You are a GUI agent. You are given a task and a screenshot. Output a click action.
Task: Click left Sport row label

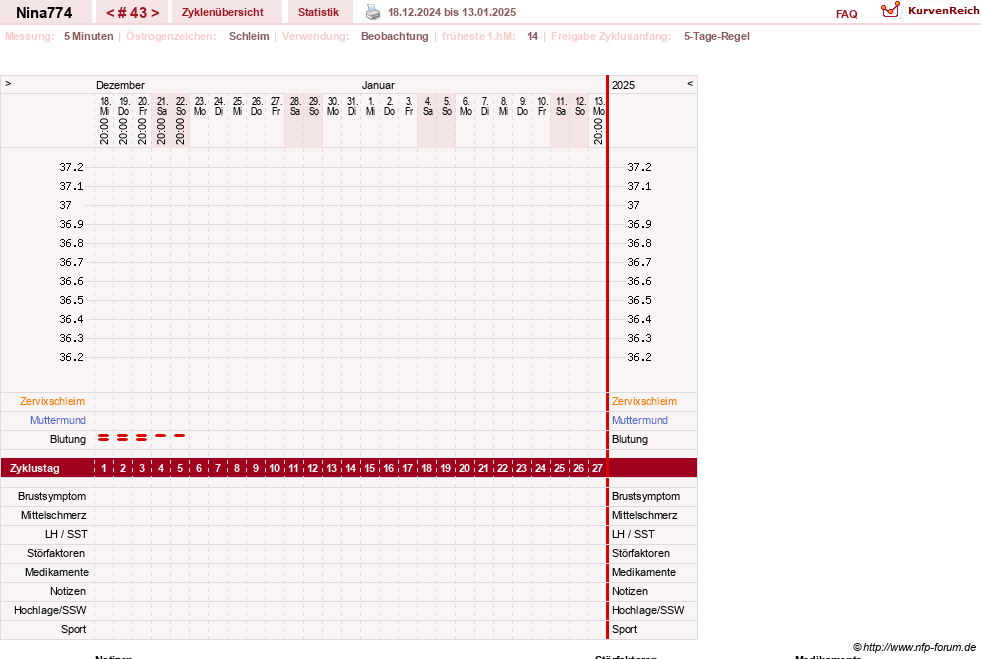tap(73, 629)
